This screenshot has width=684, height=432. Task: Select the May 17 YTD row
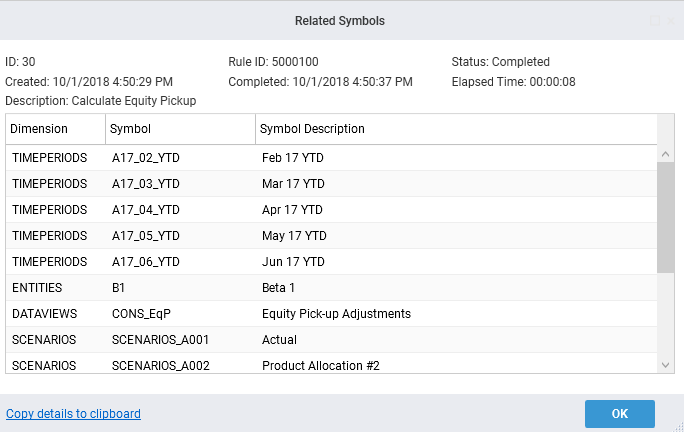pos(294,236)
